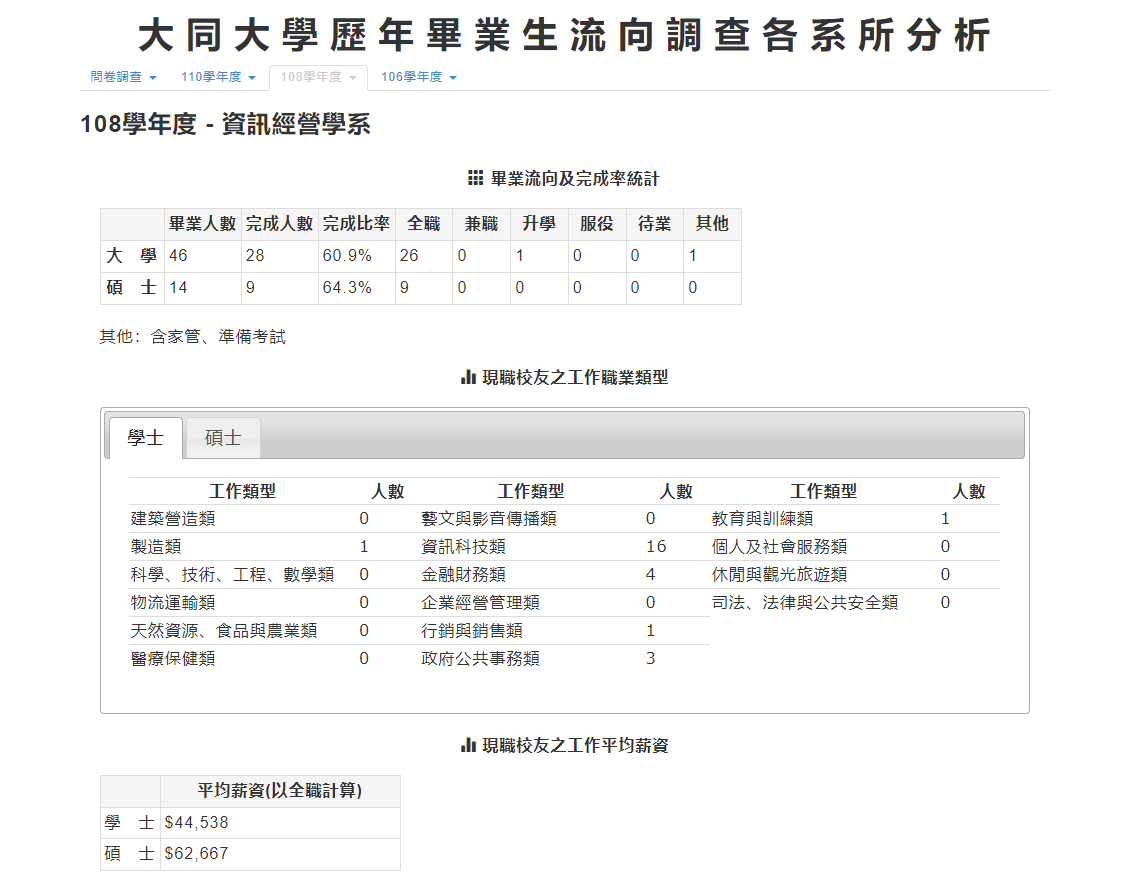The height and width of the screenshot is (893, 1129).
Task: Click the 26 full-time count cell
Action: 423,256
